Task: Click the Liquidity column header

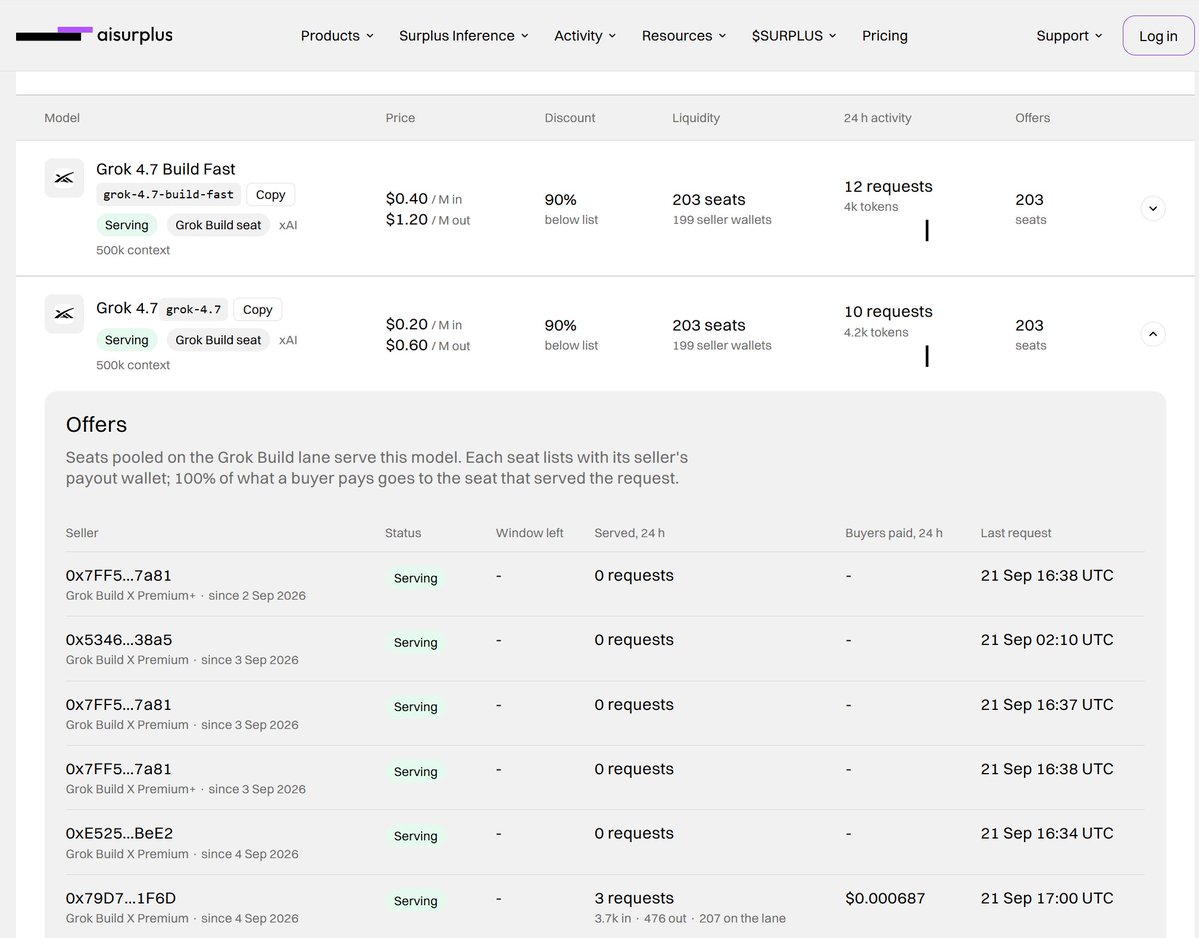Action: pos(696,118)
